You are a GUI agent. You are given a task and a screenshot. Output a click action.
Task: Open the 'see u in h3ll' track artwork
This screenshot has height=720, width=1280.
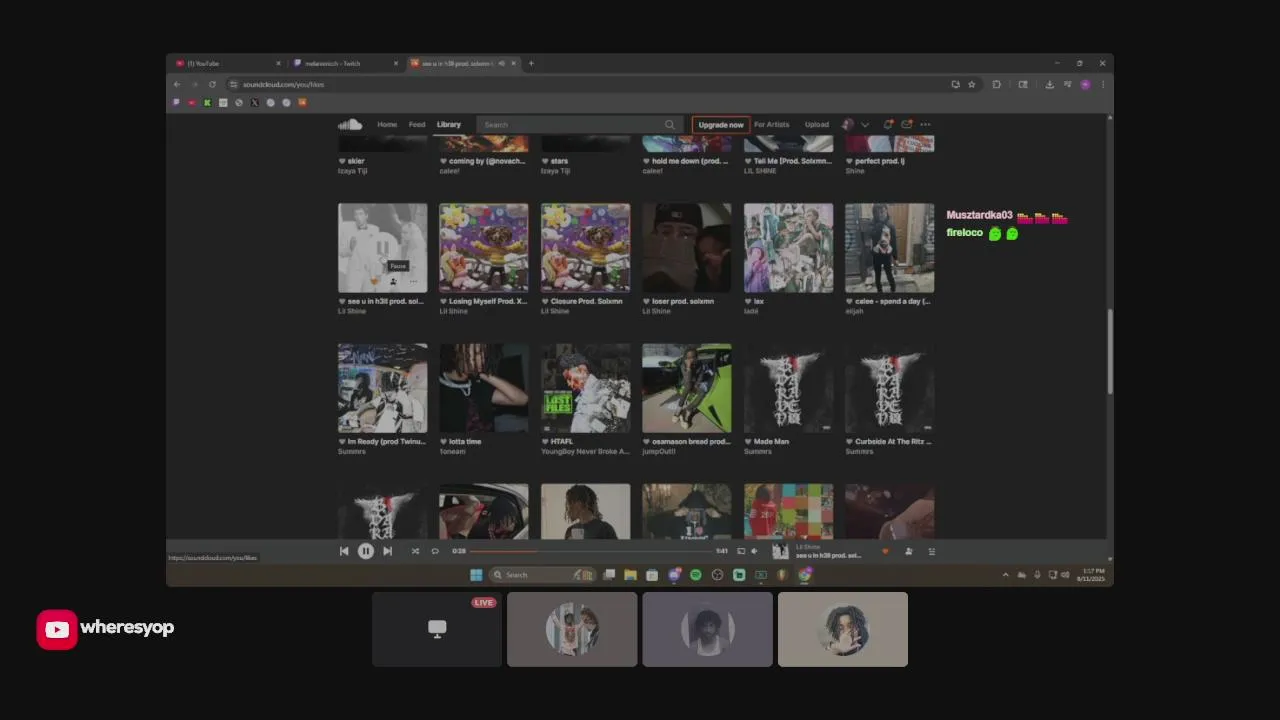[382, 248]
